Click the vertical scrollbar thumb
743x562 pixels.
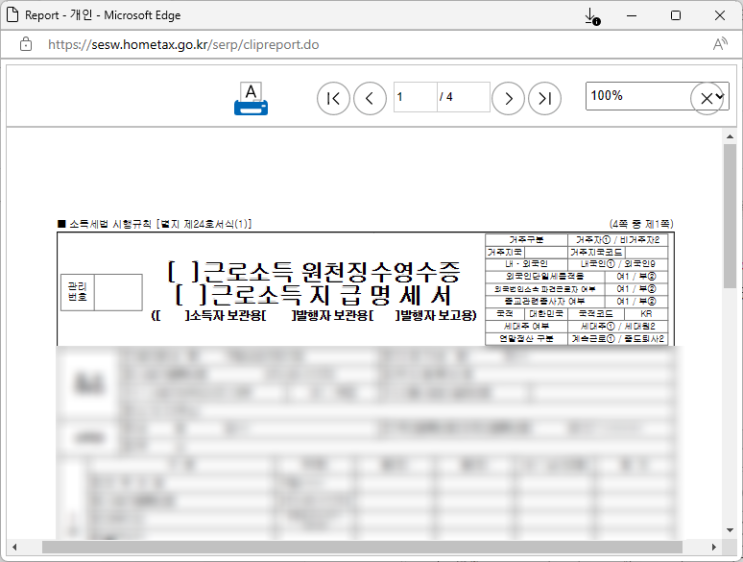click(x=730, y=216)
